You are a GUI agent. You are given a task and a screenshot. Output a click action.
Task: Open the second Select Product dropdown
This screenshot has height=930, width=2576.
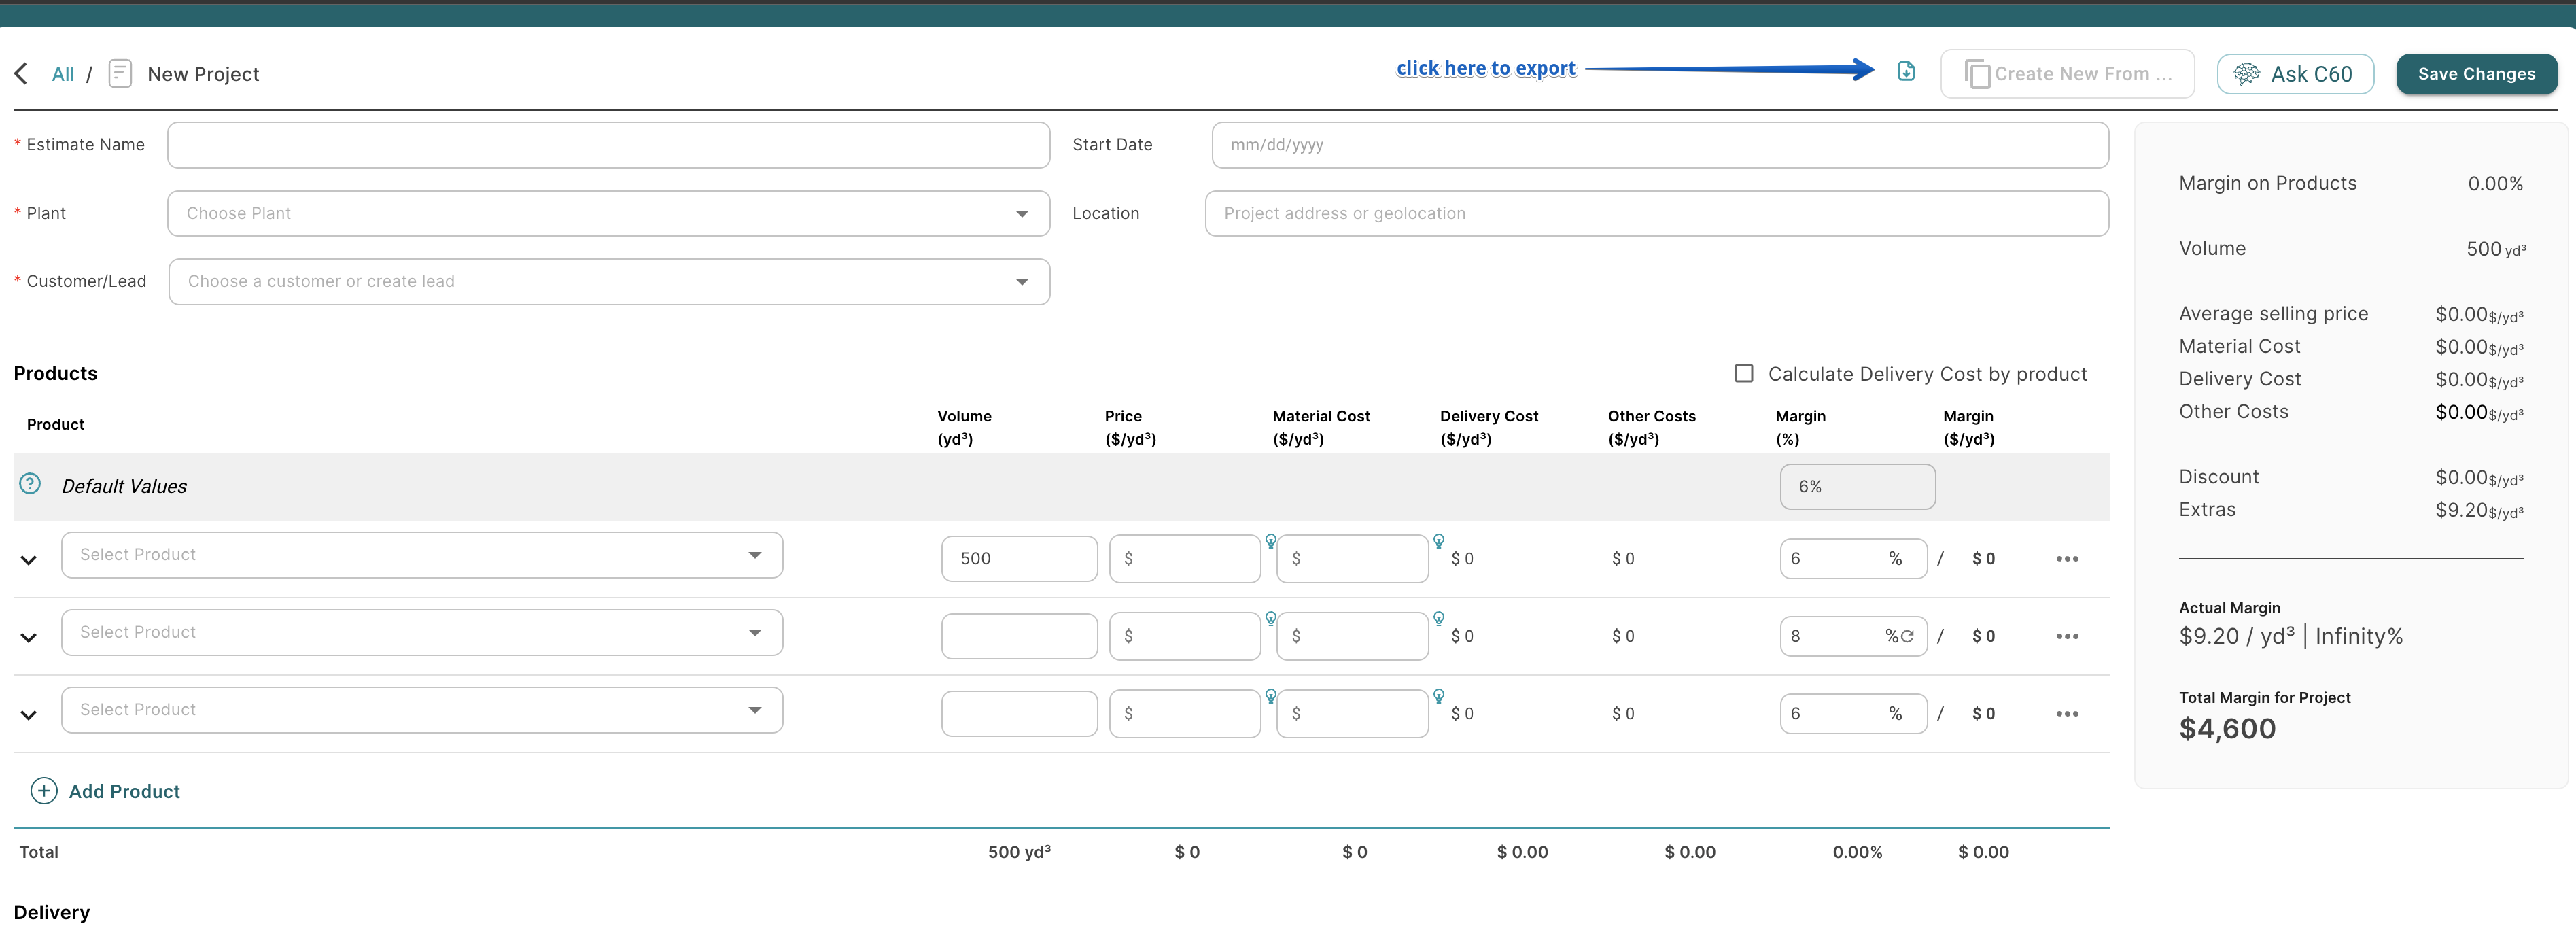tap(421, 633)
